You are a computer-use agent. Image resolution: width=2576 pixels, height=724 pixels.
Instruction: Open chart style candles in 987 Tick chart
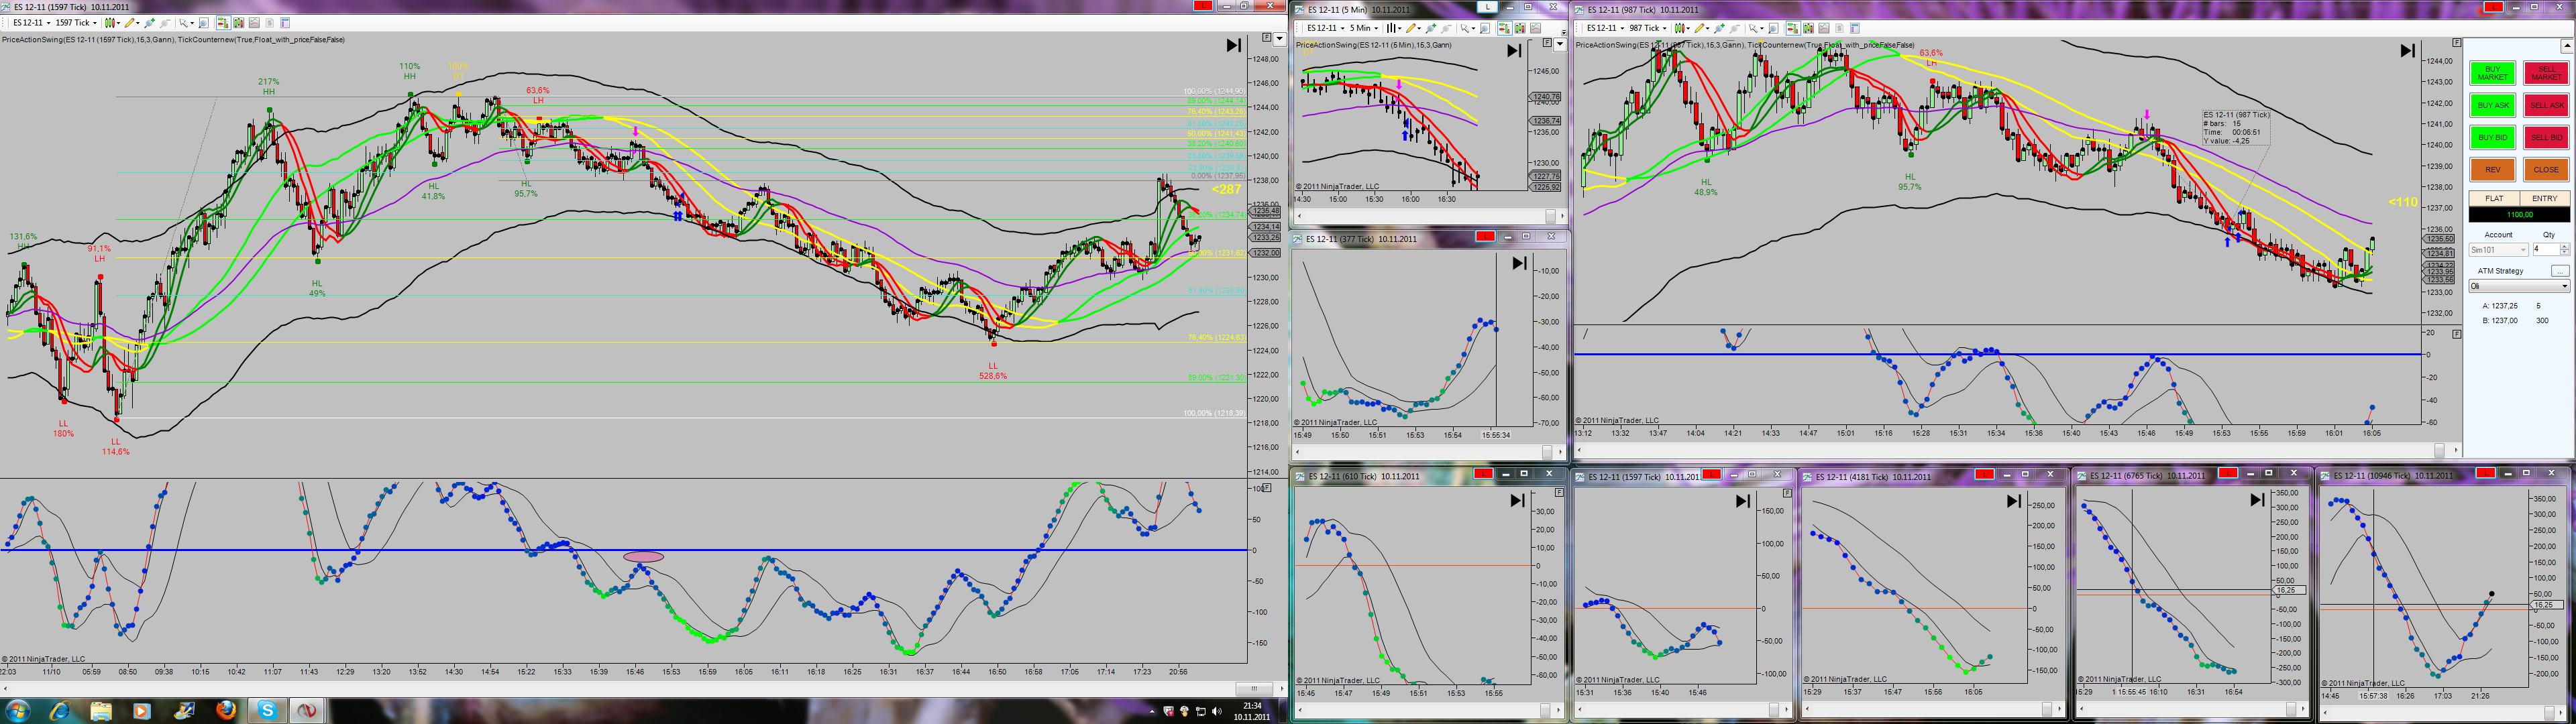1679,28
